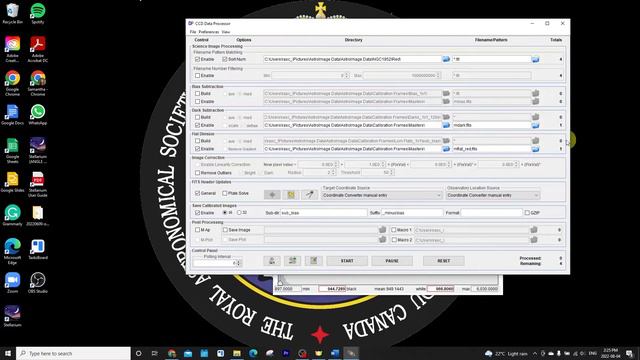
Task: Browse for Flat Division master directory folder
Action: [446, 149]
